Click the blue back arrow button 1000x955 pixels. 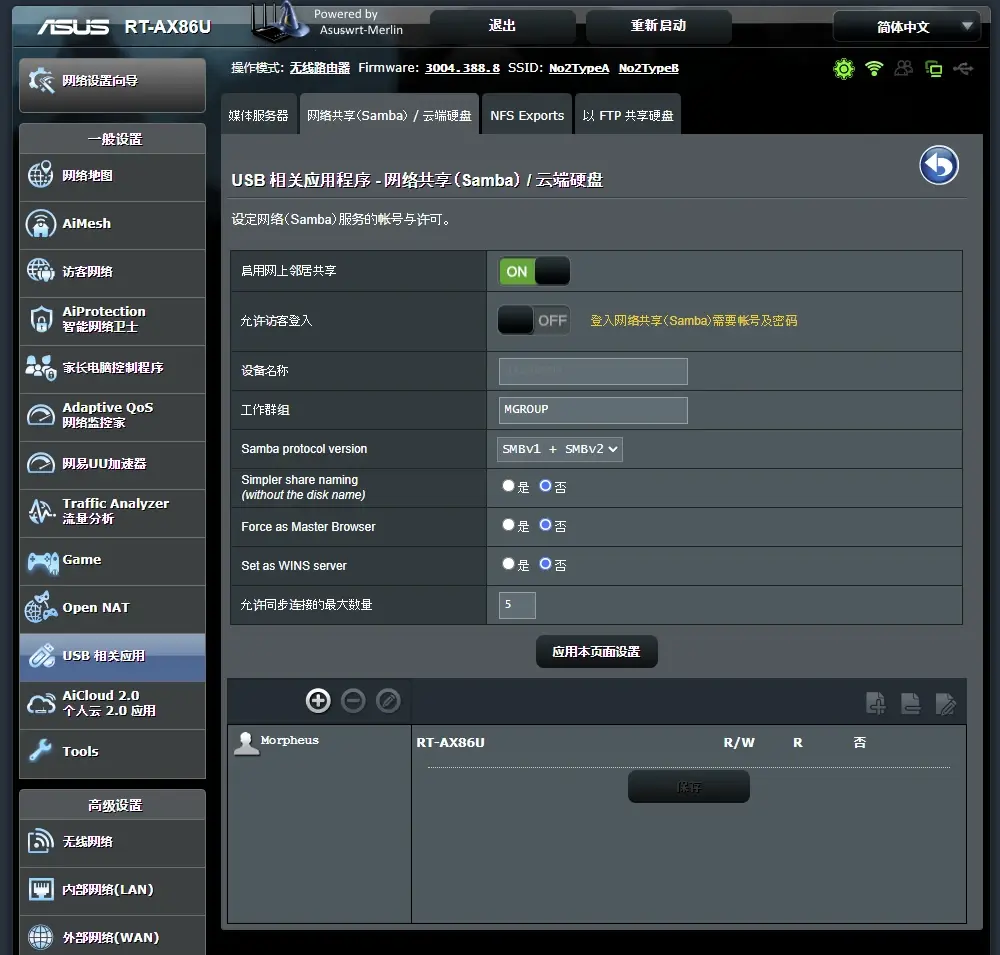point(939,165)
